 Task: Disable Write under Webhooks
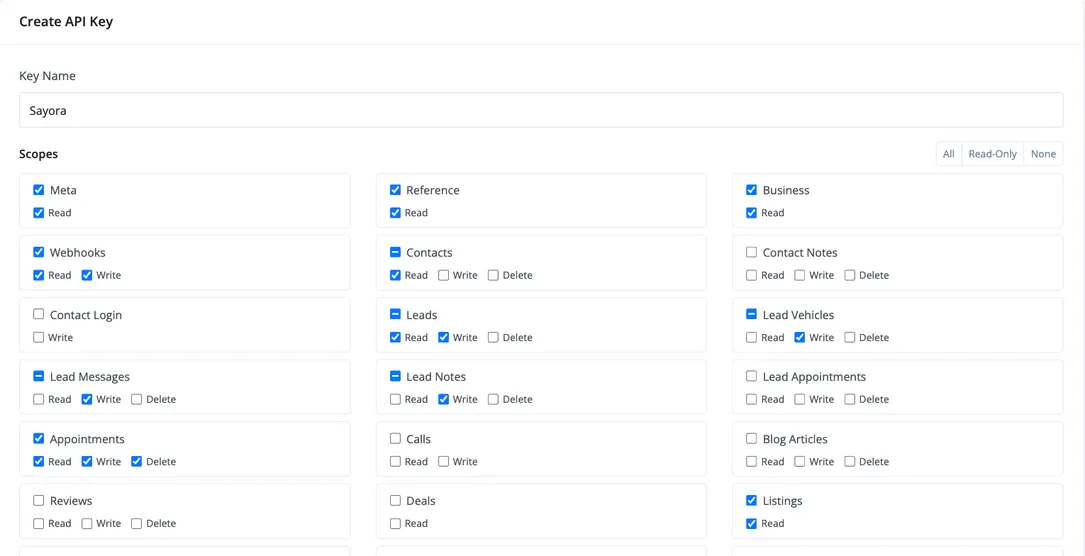pos(86,275)
